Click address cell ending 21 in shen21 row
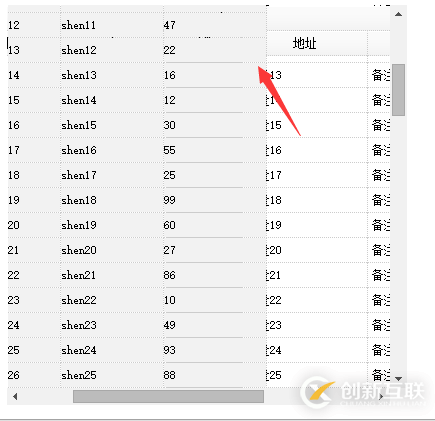Viewport: 435px width, 421px height. 317,275
